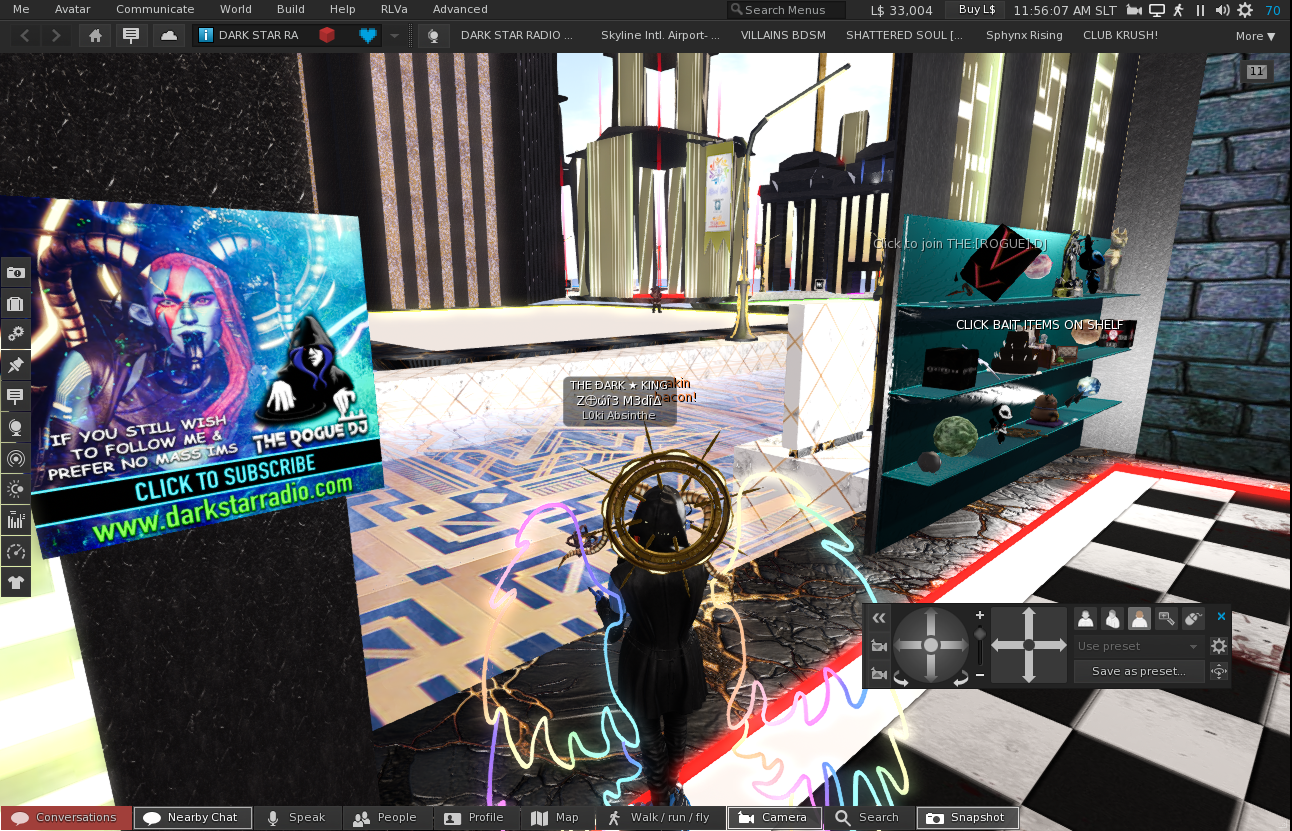Open the Communicate menu
The height and width of the screenshot is (831, 1292).
[155, 9]
